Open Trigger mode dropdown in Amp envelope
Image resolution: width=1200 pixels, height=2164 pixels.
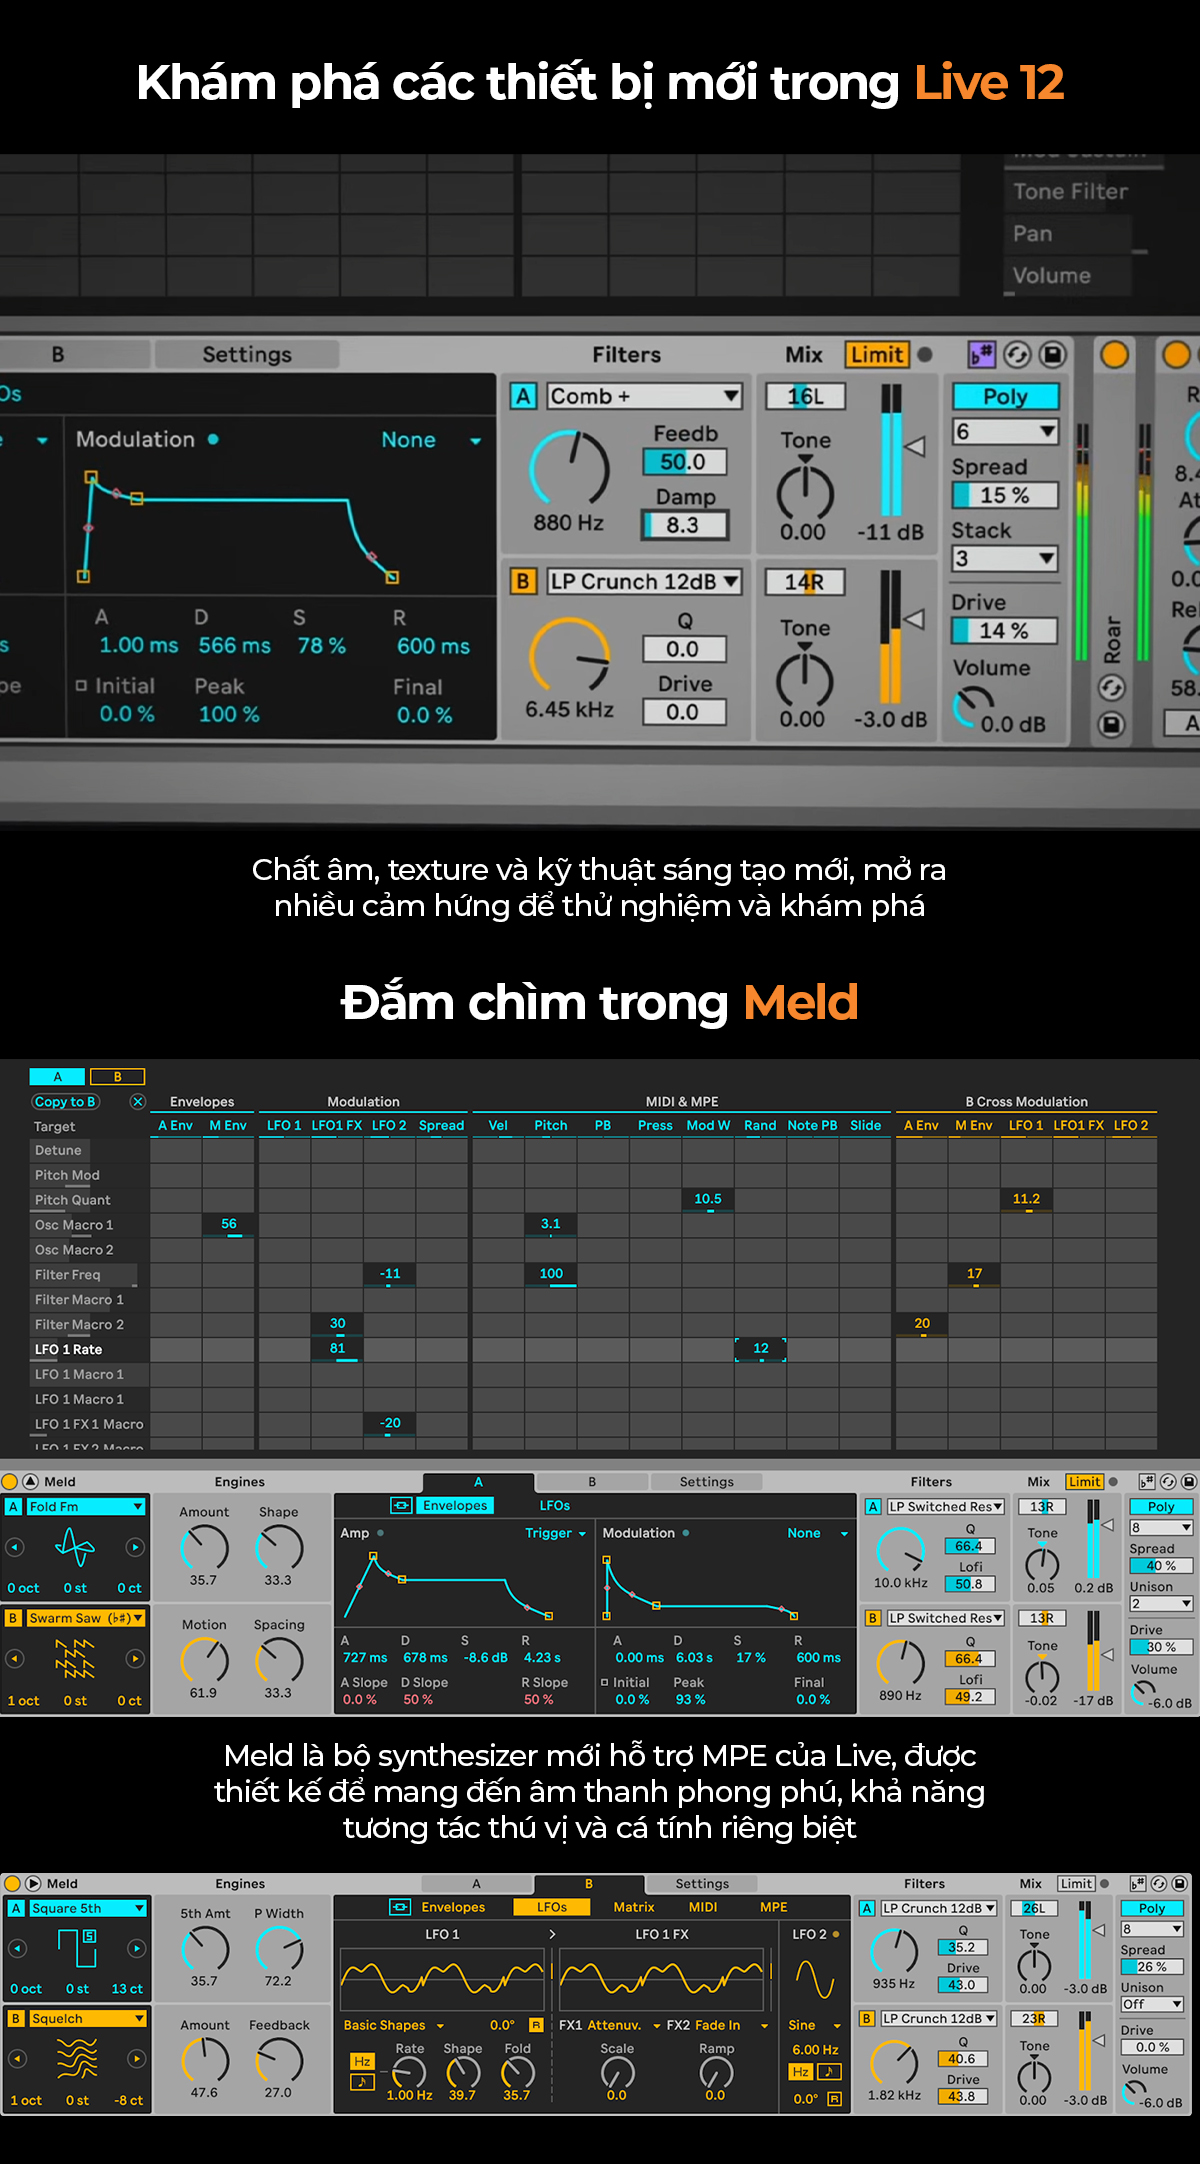pos(556,1533)
